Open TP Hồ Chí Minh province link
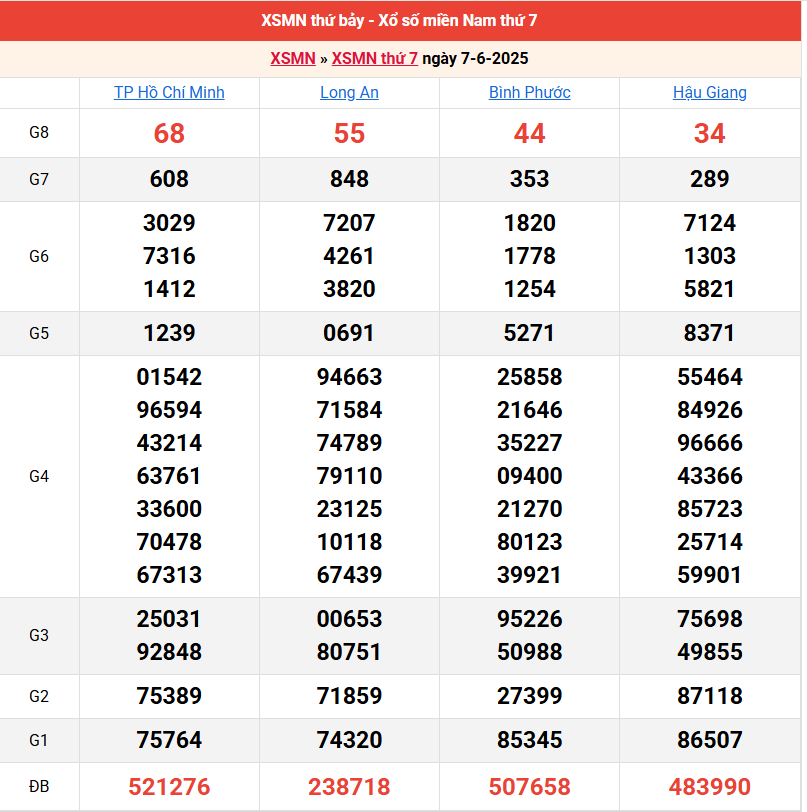 [169, 93]
